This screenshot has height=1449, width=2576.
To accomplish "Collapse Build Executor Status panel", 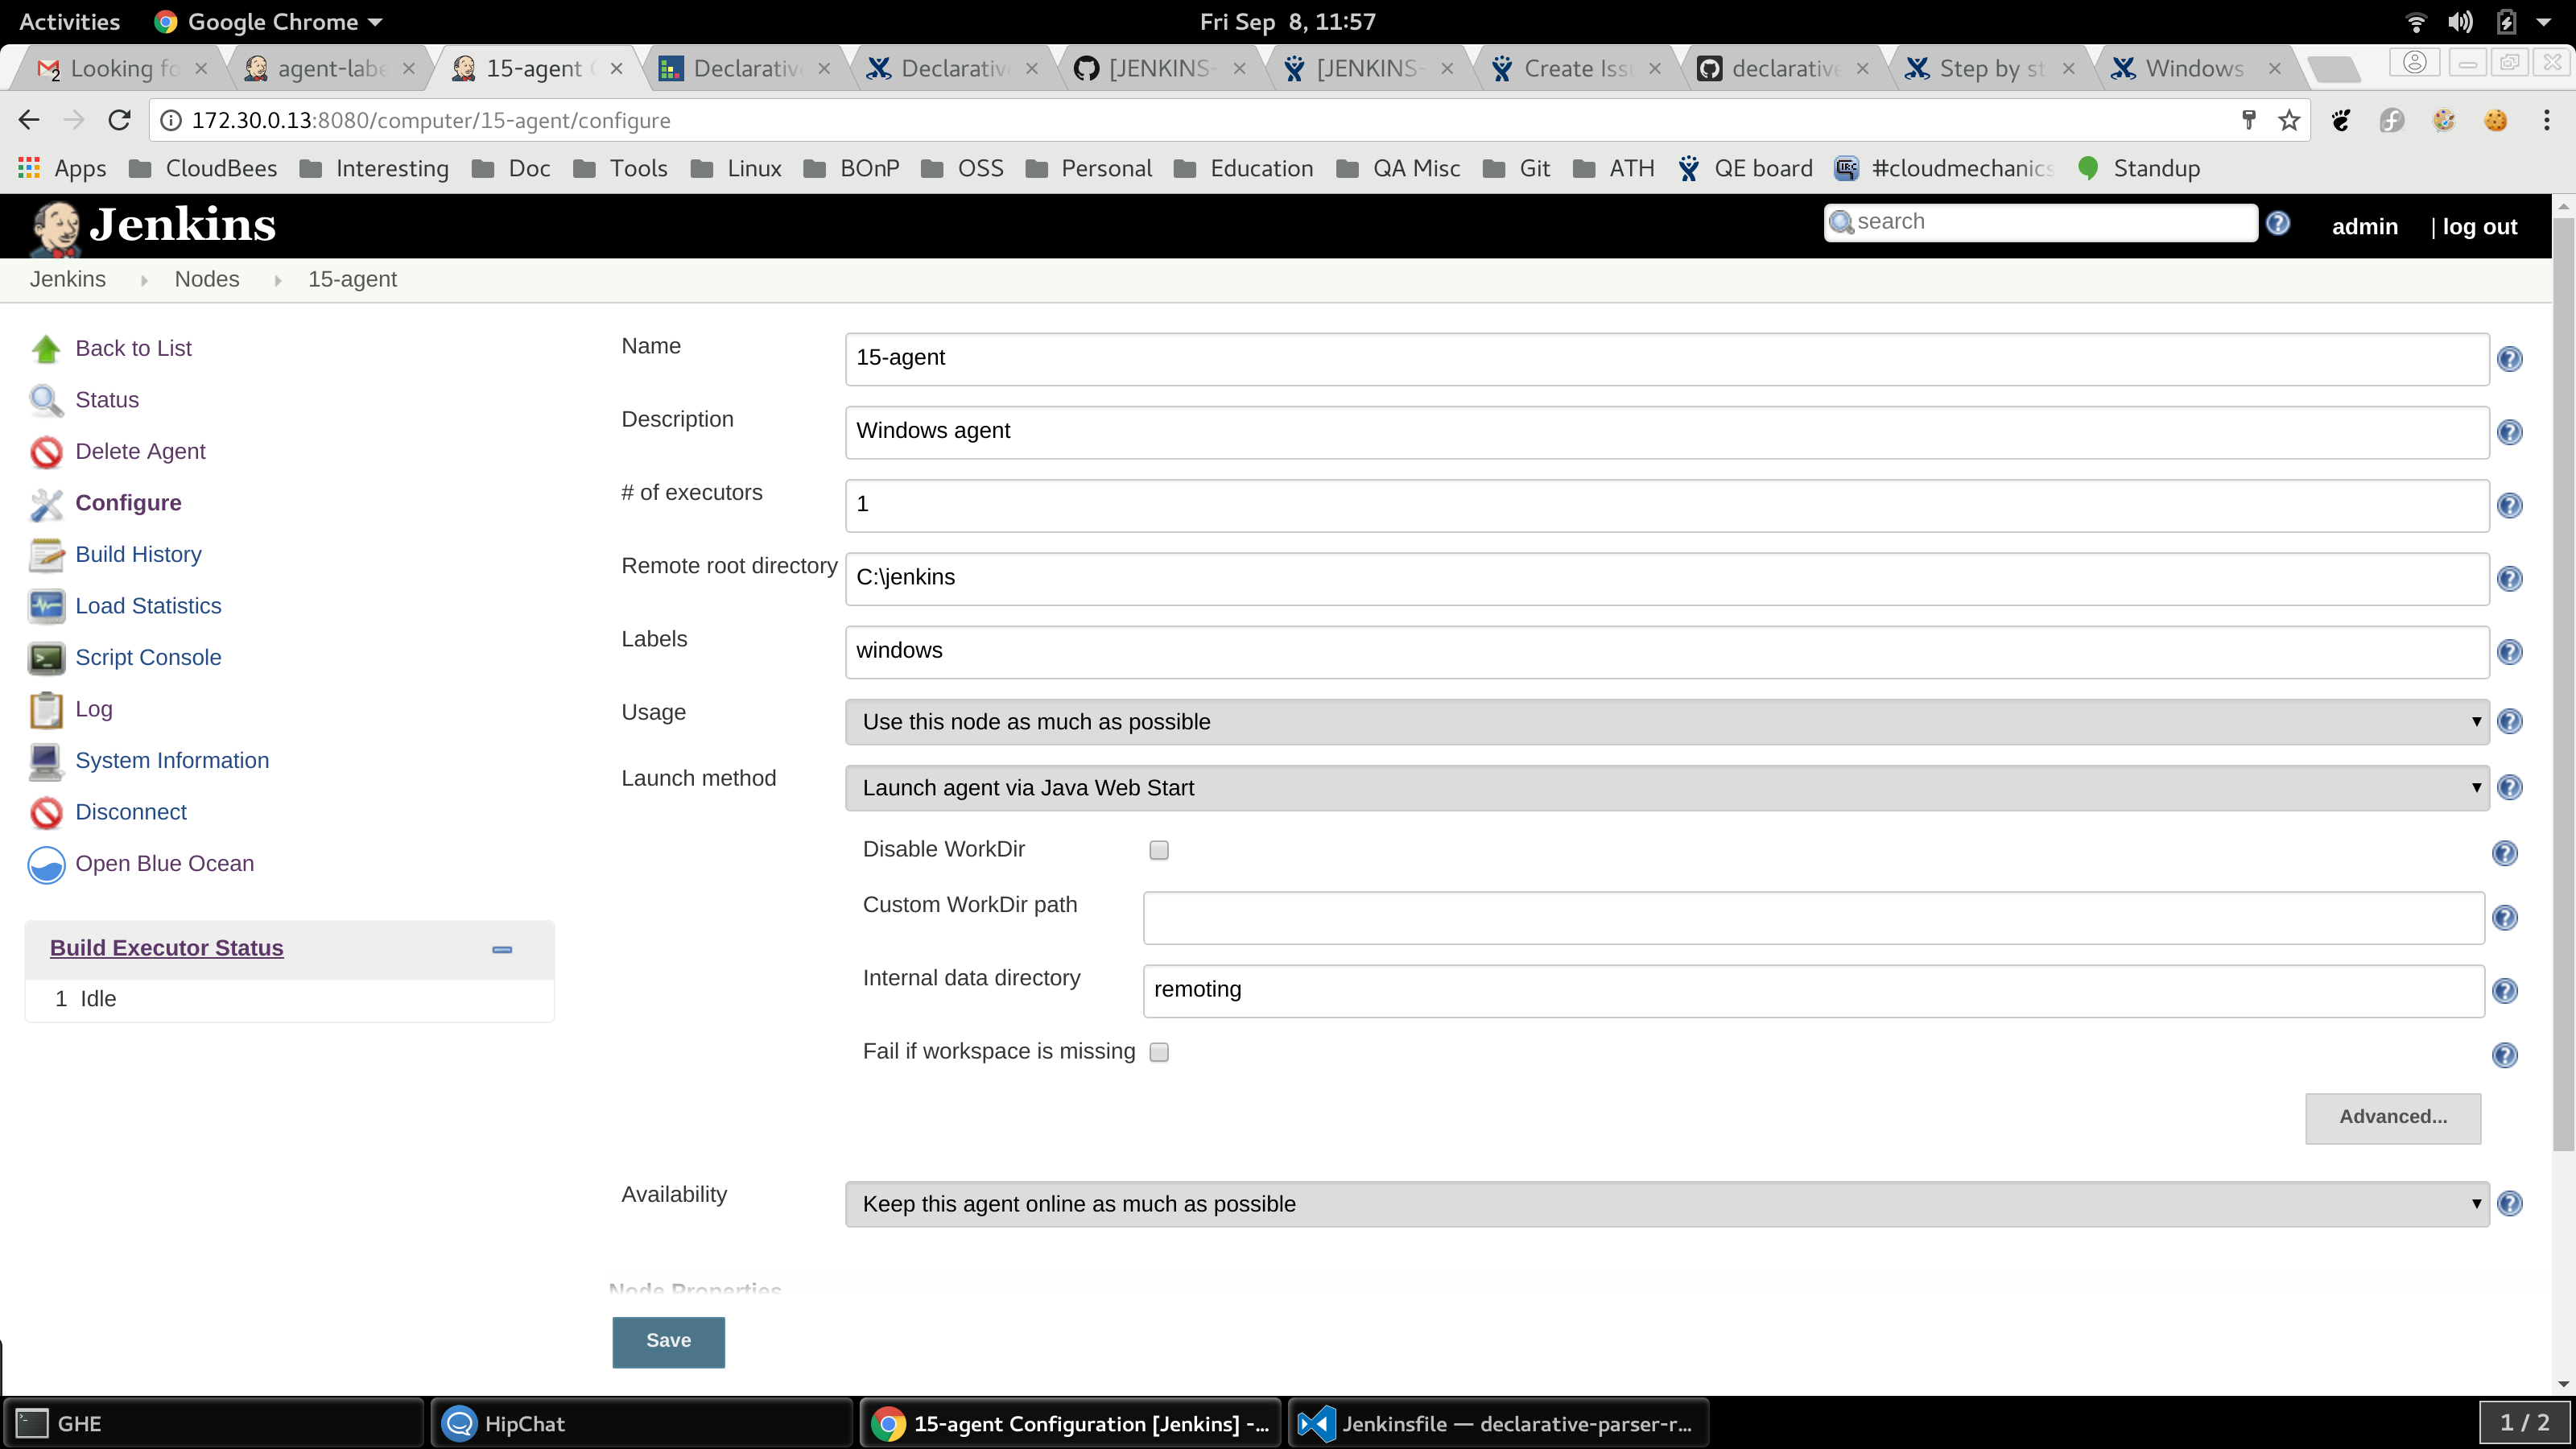I will pos(502,949).
